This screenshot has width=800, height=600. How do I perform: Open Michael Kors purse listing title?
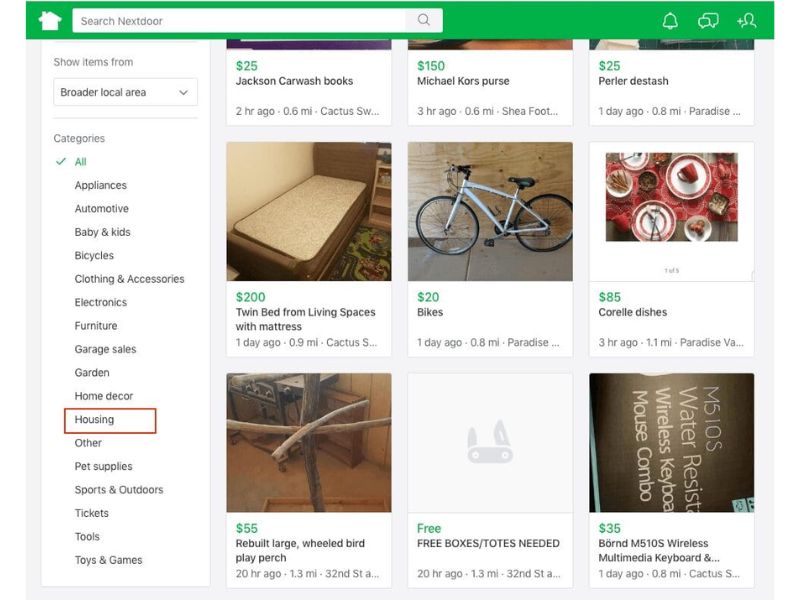tap(463, 81)
